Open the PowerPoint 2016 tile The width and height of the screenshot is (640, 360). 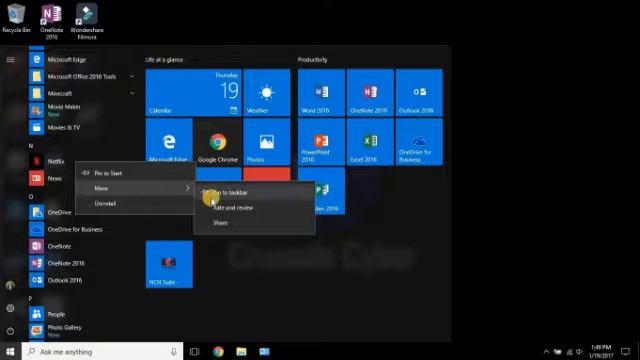click(x=321, y=142)
